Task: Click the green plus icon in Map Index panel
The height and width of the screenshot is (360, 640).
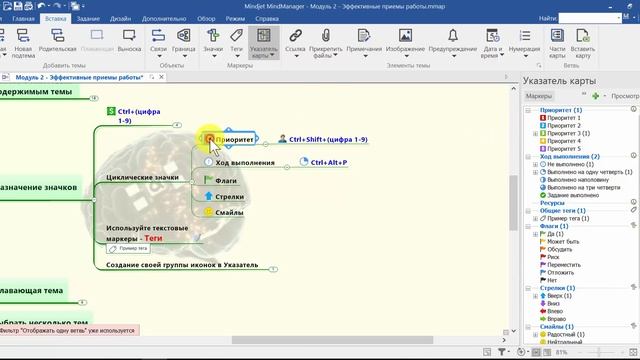Action: [596, 96]
